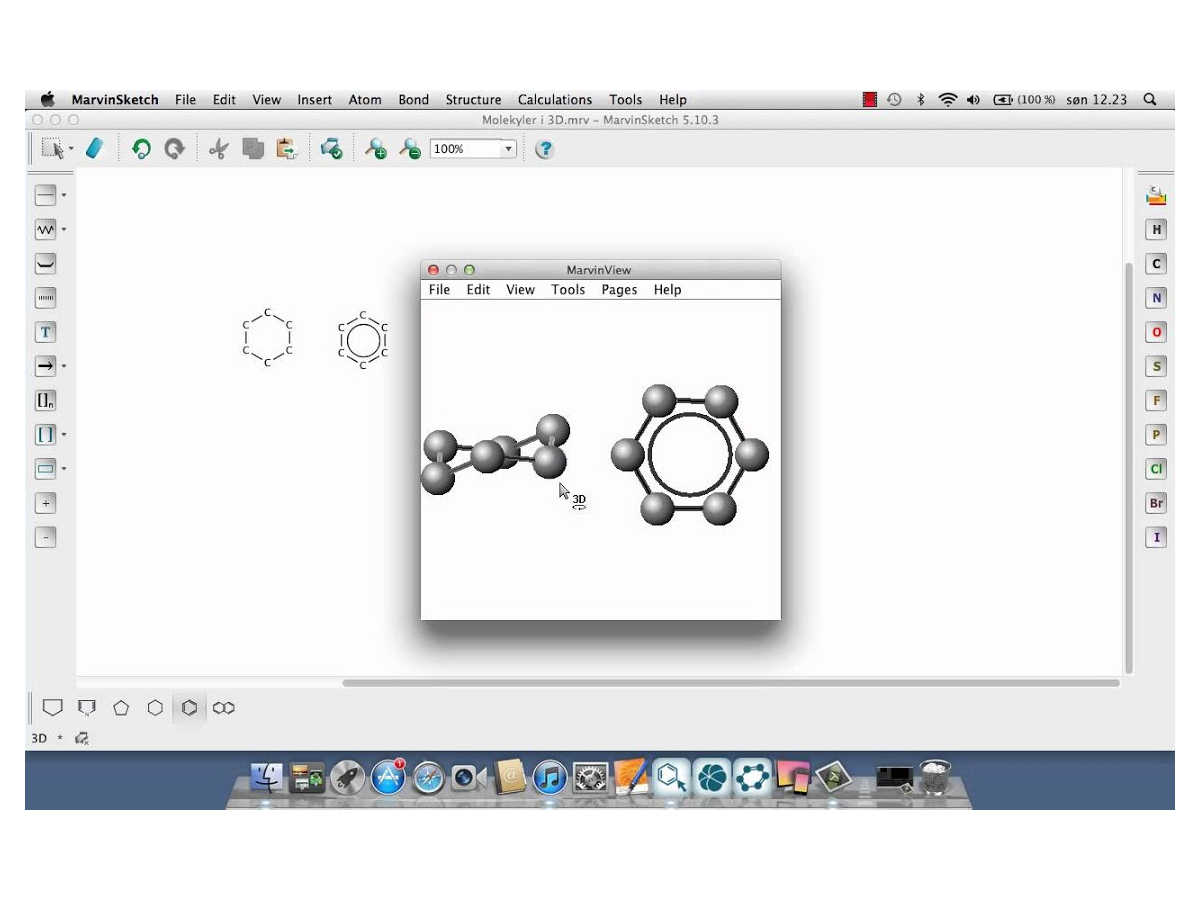Click the increase charge plus button
The width and height of the screenshot is (1200, 900).
coord(45,503)
